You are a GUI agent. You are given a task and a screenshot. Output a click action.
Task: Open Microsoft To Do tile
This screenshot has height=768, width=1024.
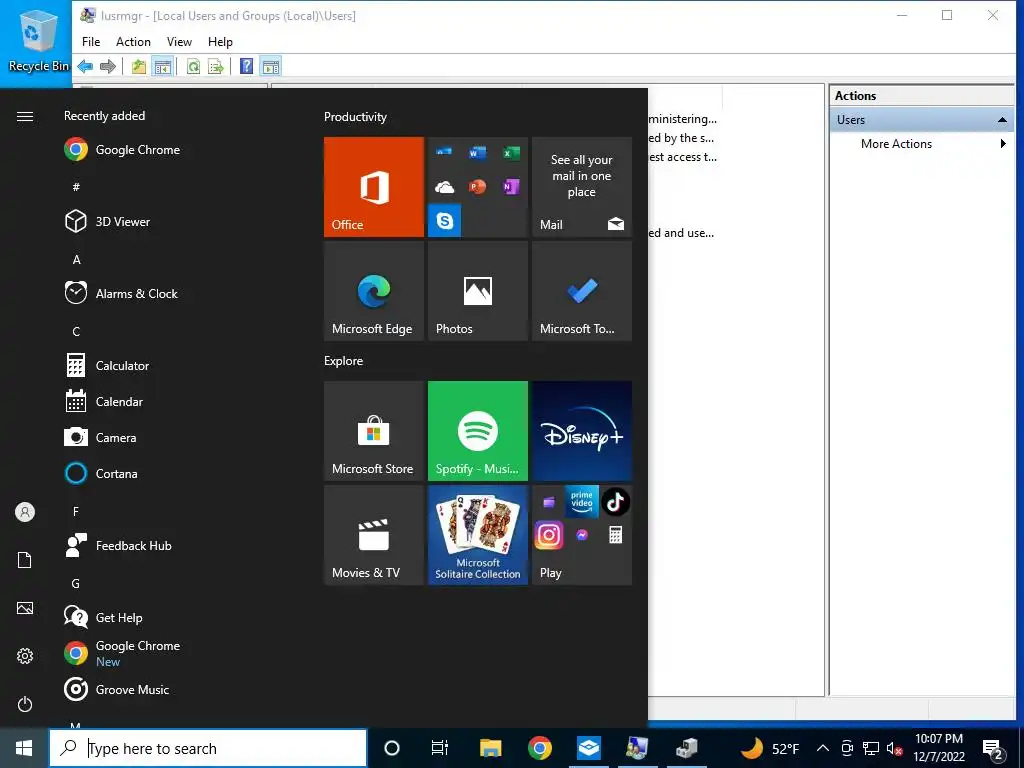pyautogui.click(x=582, y=291)
